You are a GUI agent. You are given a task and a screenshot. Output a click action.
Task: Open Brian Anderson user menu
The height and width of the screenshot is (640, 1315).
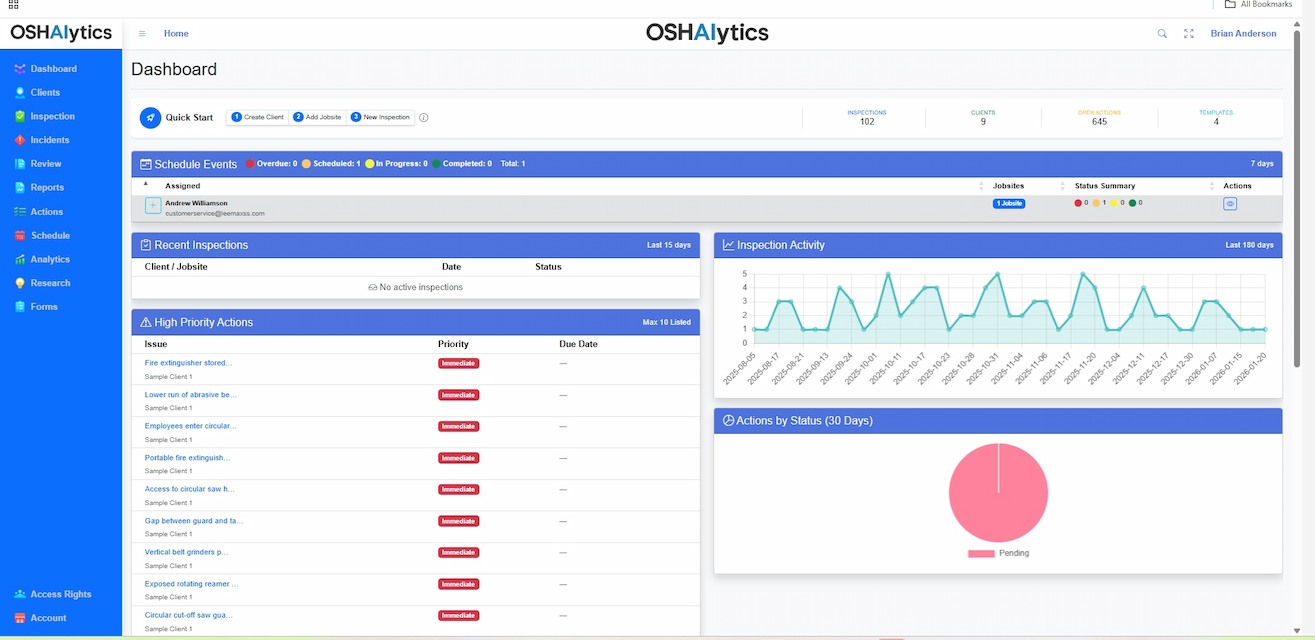pos(1243,34)
